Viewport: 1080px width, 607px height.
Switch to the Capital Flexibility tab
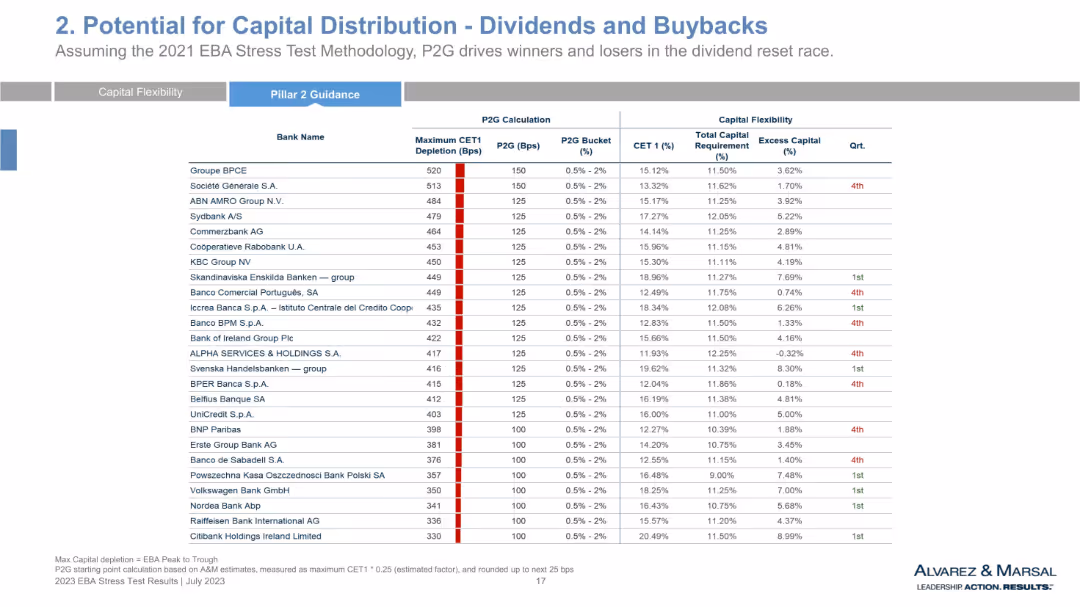(141, 92)
